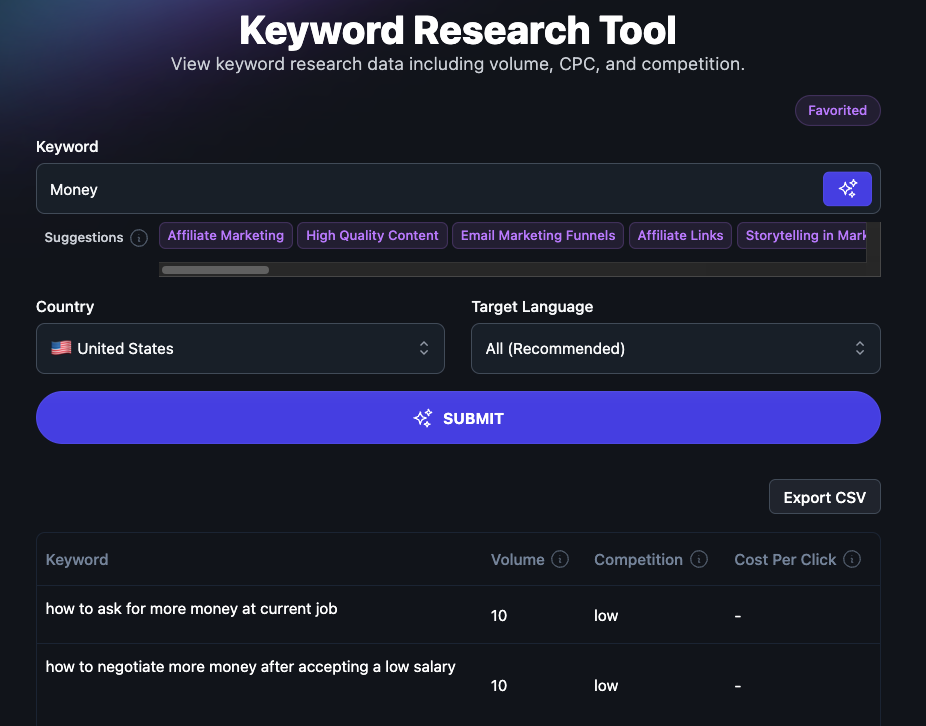This screenshot has height=726, width=926.
Task: Click the Cost Per Click info icon
Action: 852,559
